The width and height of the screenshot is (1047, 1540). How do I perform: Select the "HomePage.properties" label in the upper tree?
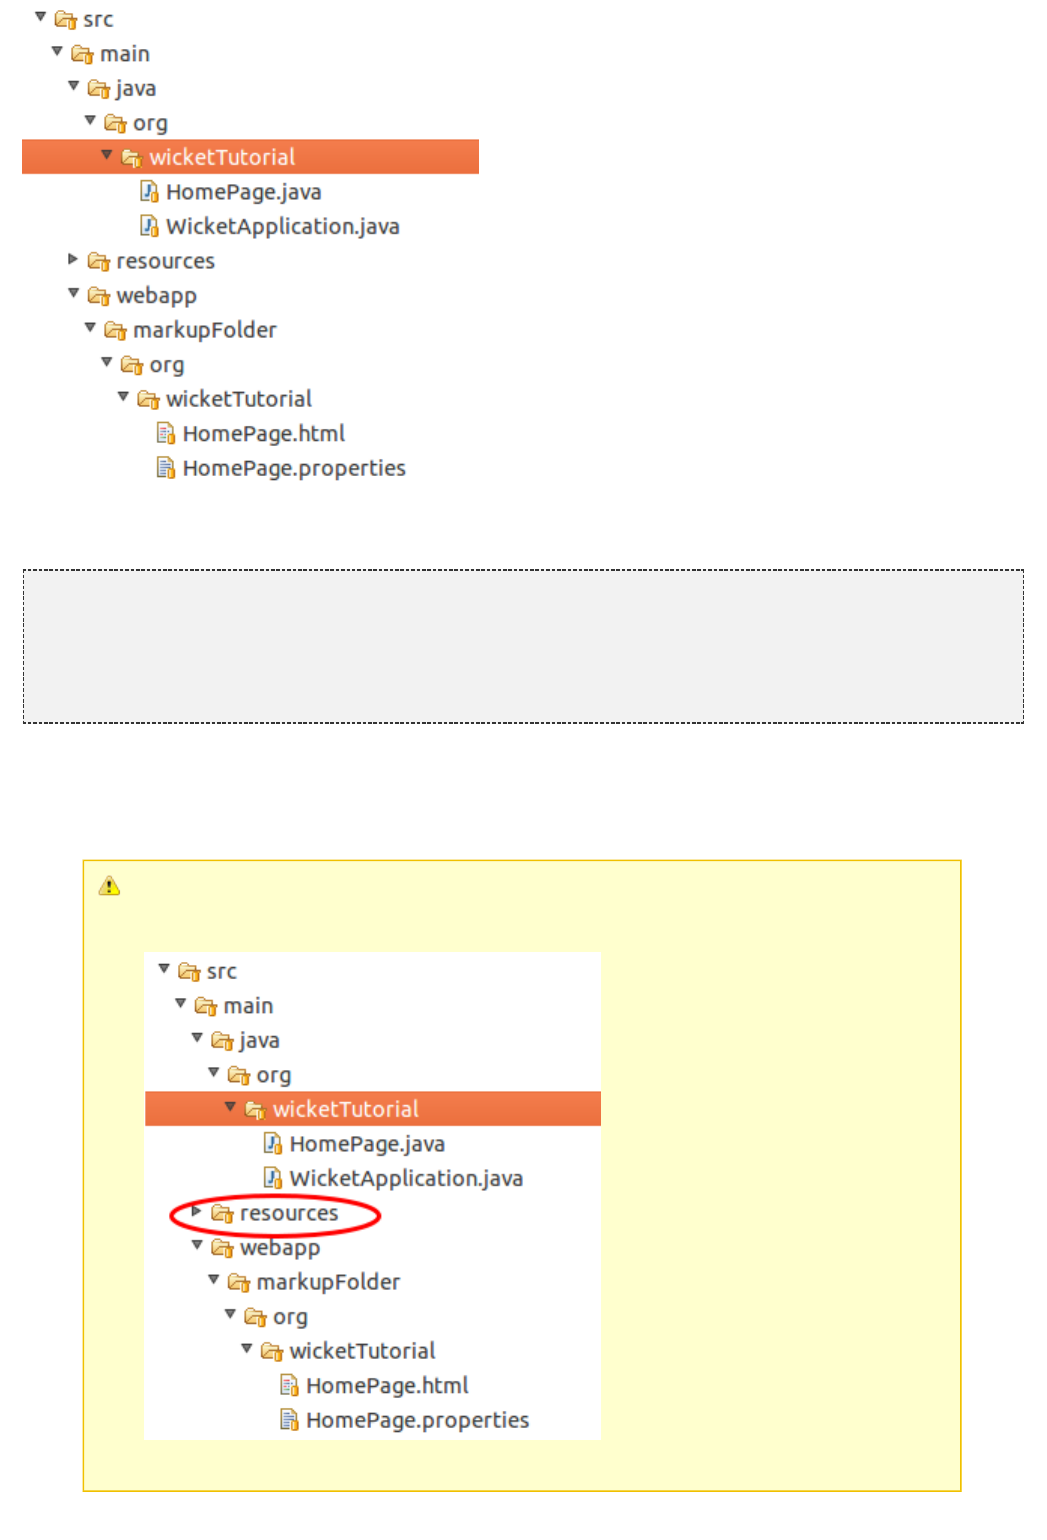(294, 469)
